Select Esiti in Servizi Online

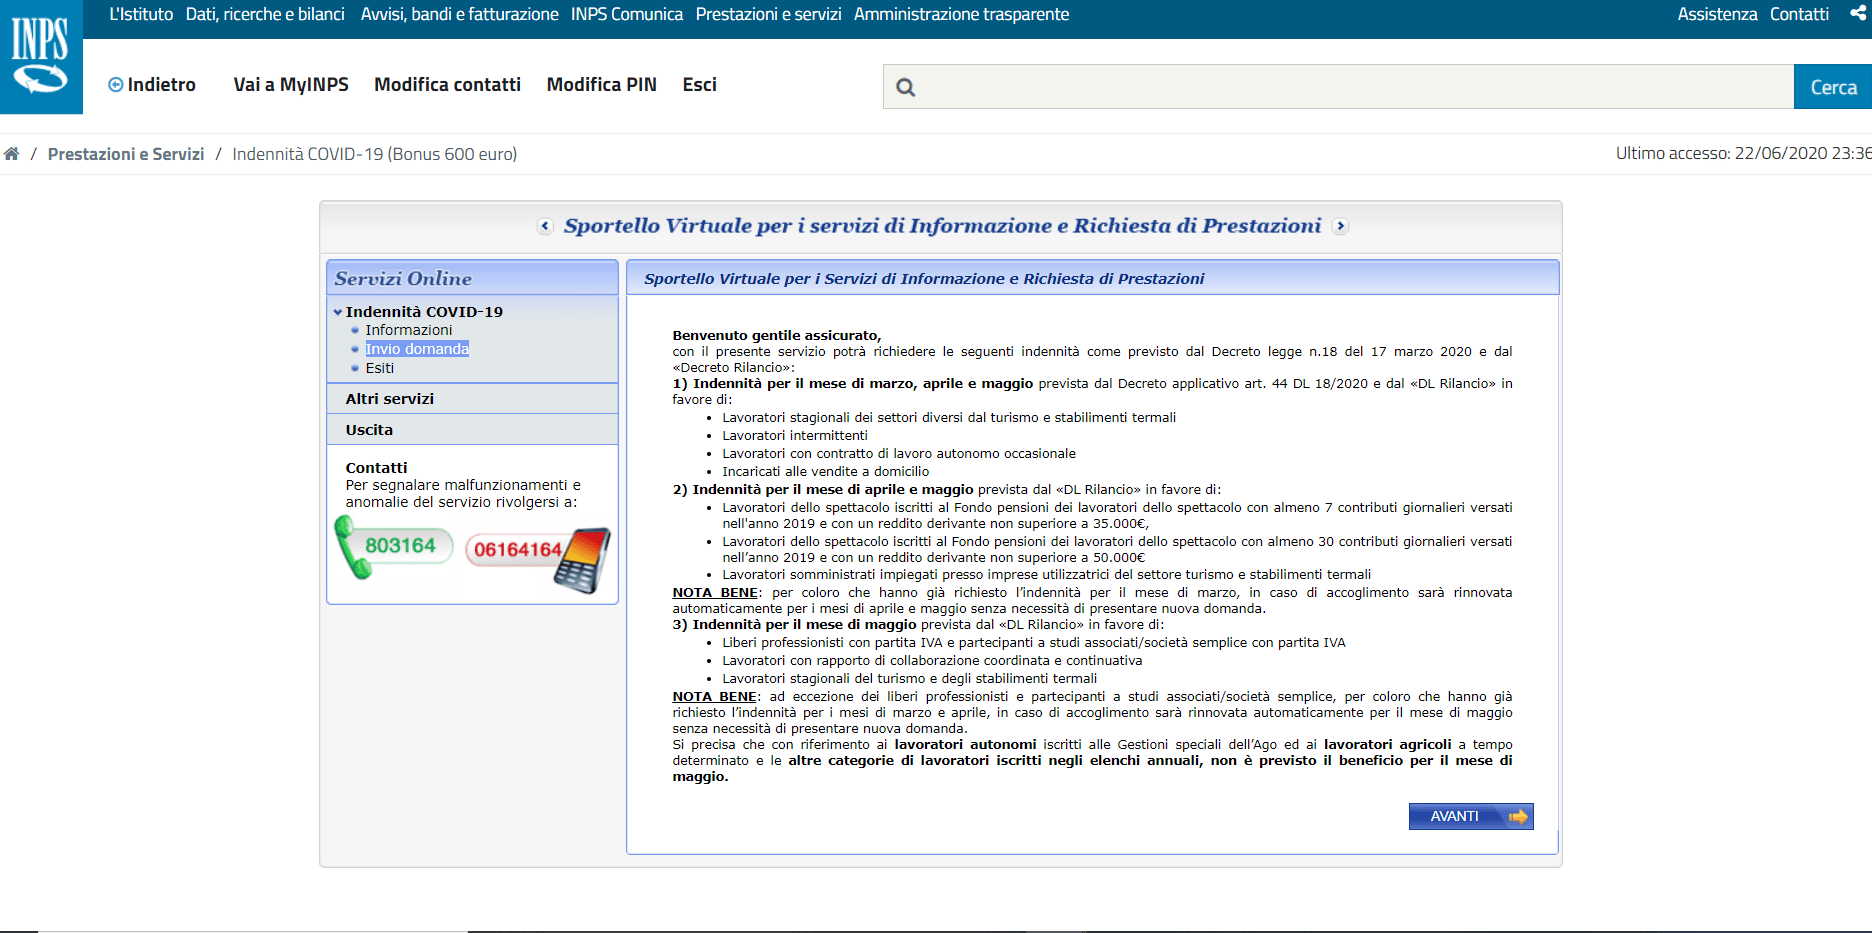(380, 368)
